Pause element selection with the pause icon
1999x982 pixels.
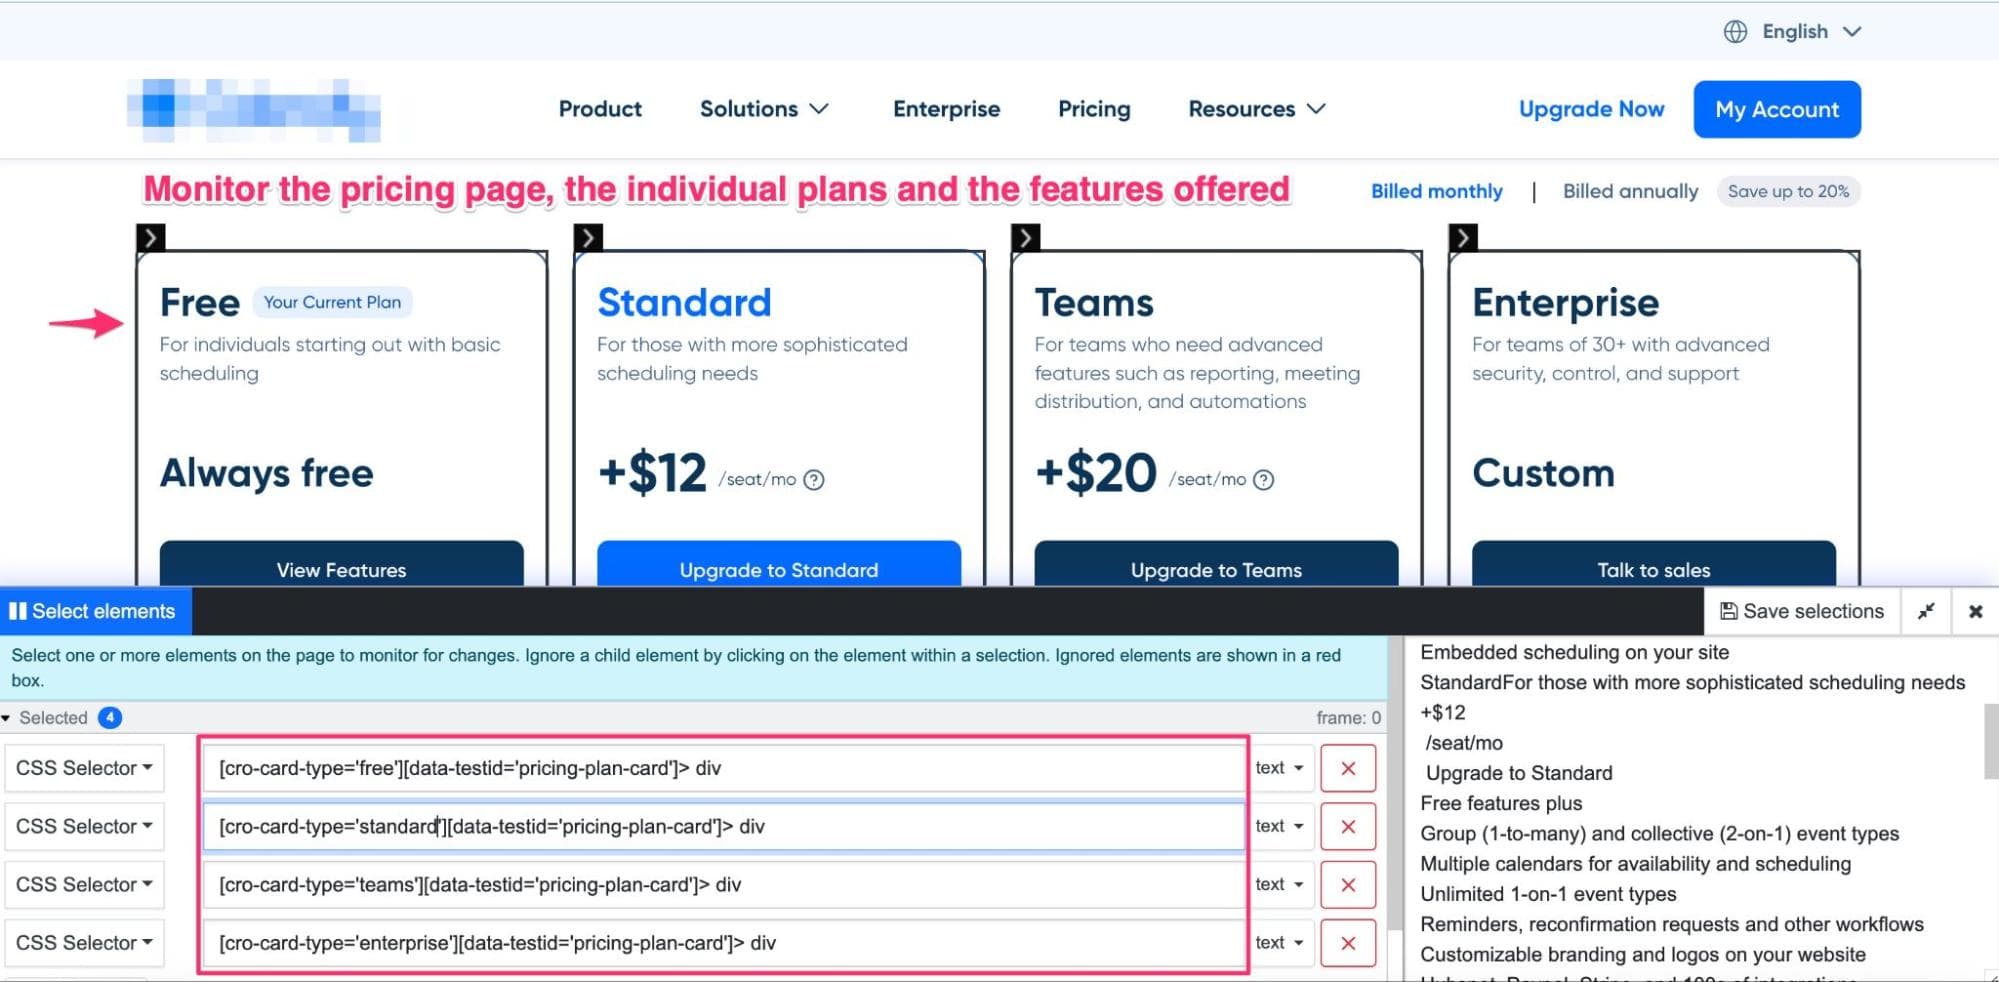tap(19, 610)
